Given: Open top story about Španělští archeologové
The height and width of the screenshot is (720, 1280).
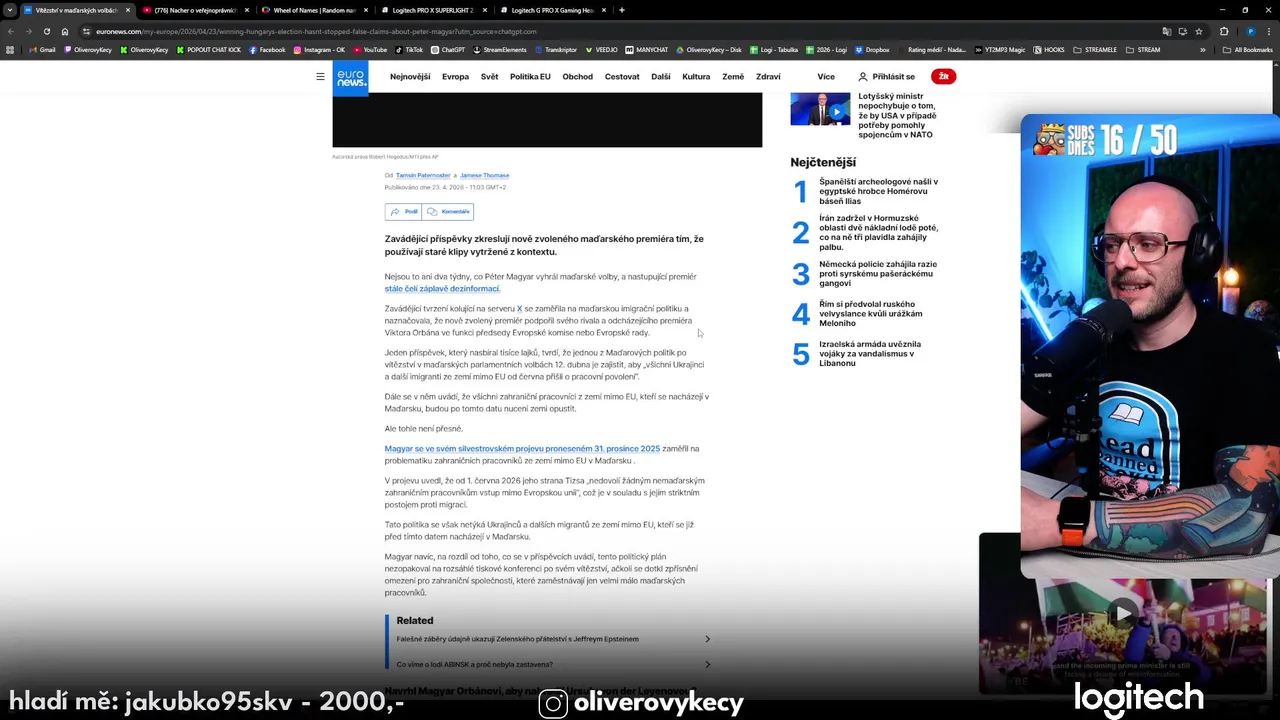Looking at the screenshot, I should [878, 191].
